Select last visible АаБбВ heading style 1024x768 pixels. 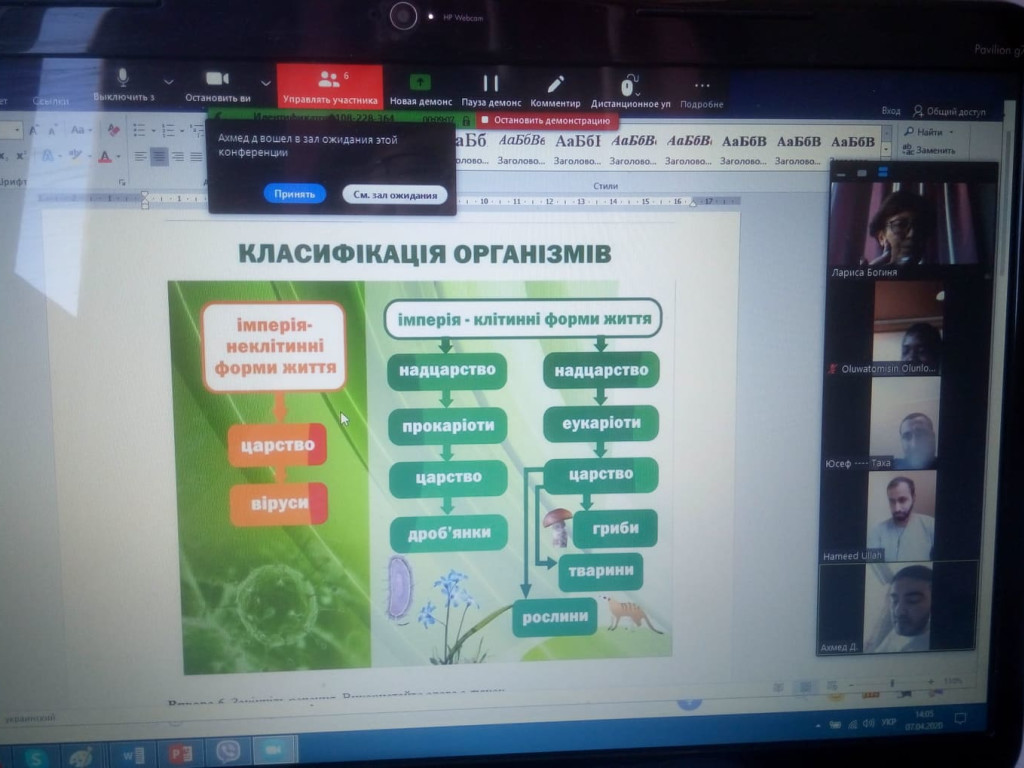click(852, 142)
